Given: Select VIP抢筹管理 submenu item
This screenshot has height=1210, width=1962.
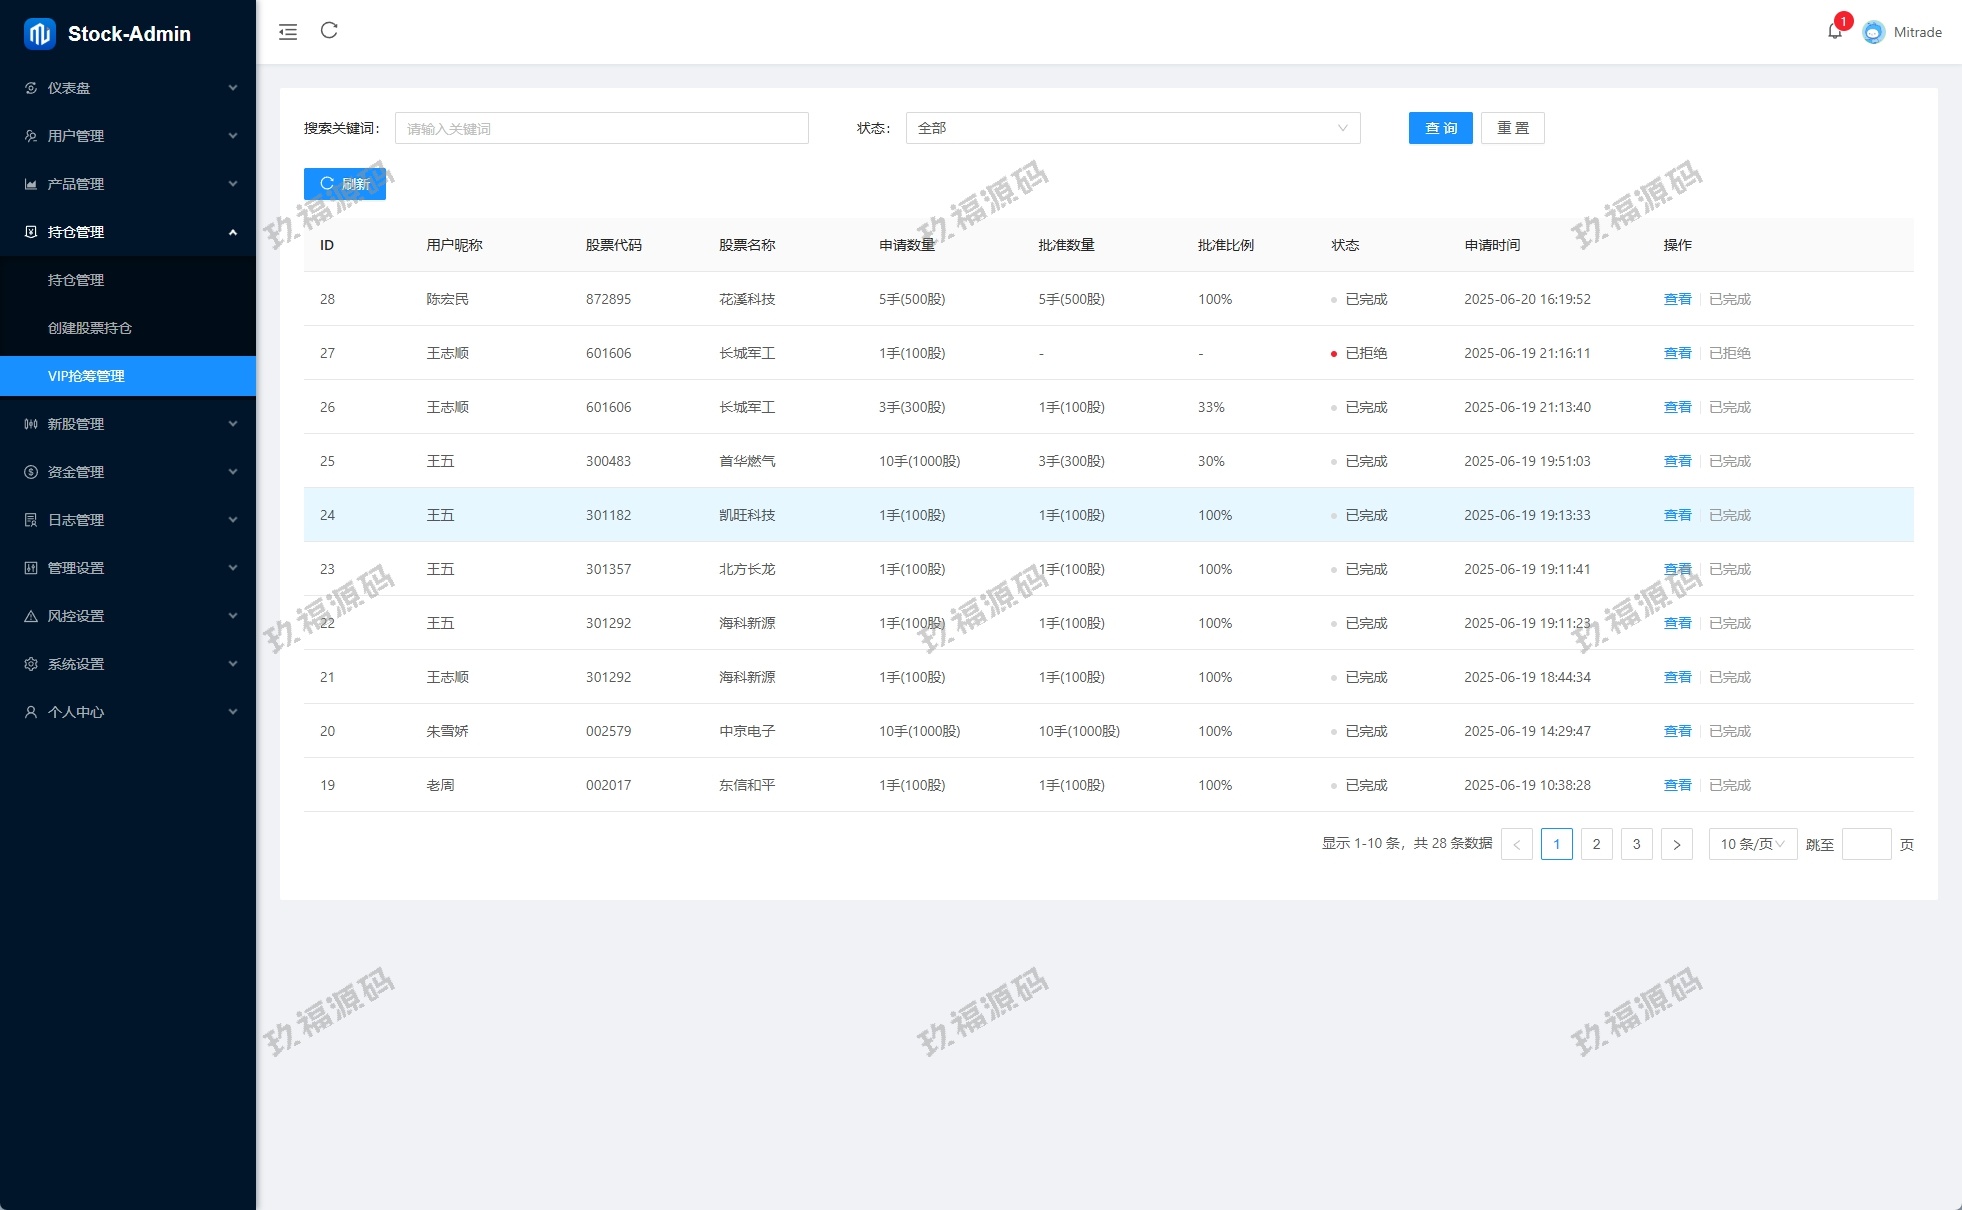Looking at the screenshot, I should tap(86, 376).
